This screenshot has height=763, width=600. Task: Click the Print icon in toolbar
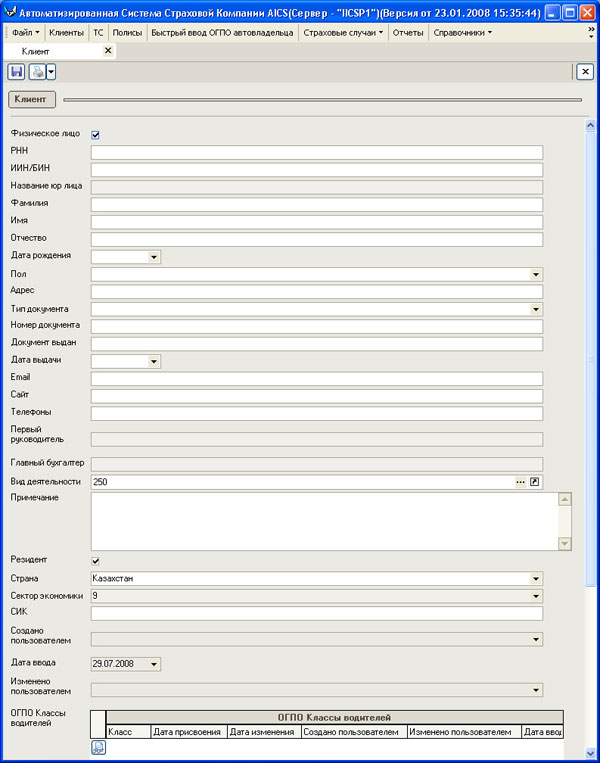tap(37, 71)
